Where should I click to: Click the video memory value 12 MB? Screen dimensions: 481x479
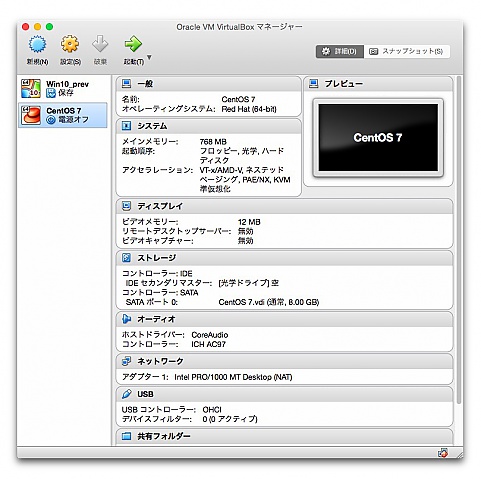[x=249, y=222]
